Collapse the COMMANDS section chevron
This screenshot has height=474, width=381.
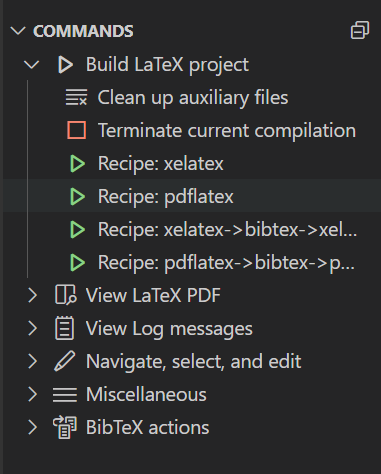18,31
